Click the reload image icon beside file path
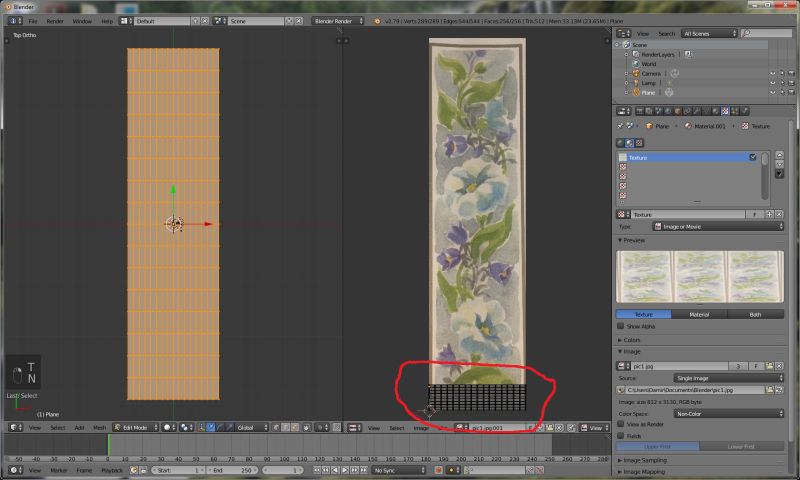This screenshot has height=480, width=800. (779, 390)
